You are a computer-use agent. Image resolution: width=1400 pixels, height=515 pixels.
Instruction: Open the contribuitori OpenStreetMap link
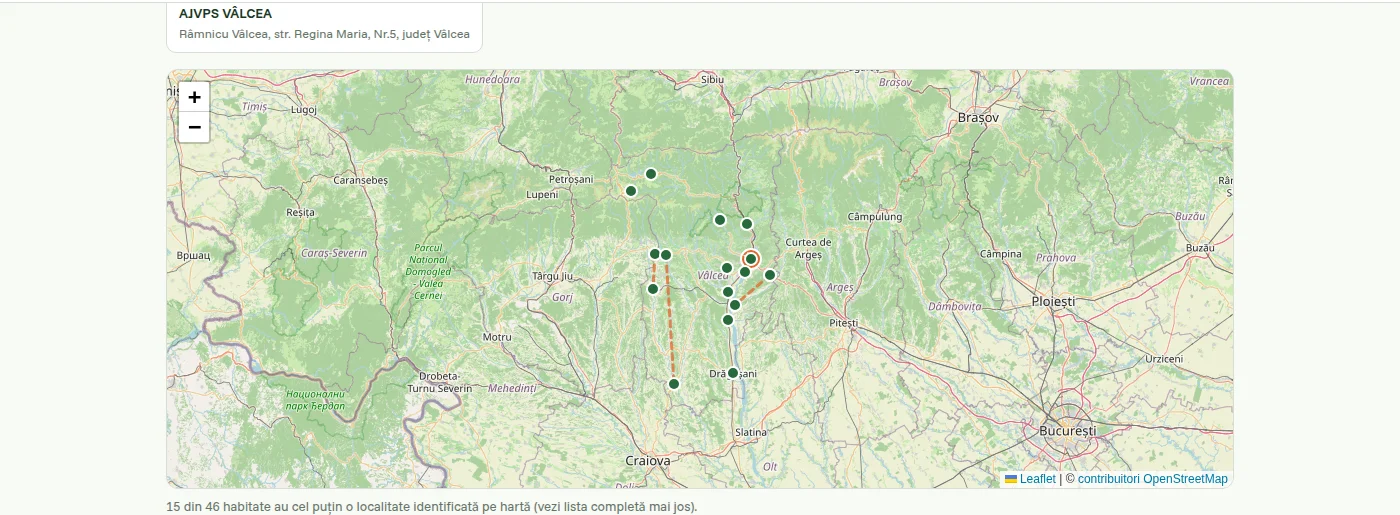point(1152,479)
